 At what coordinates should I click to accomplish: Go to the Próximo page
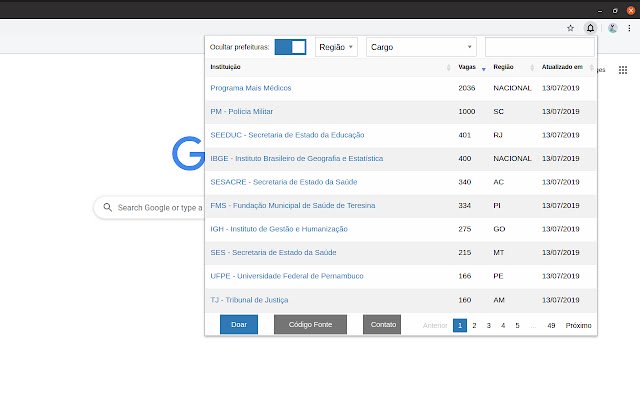coord(578,325)
